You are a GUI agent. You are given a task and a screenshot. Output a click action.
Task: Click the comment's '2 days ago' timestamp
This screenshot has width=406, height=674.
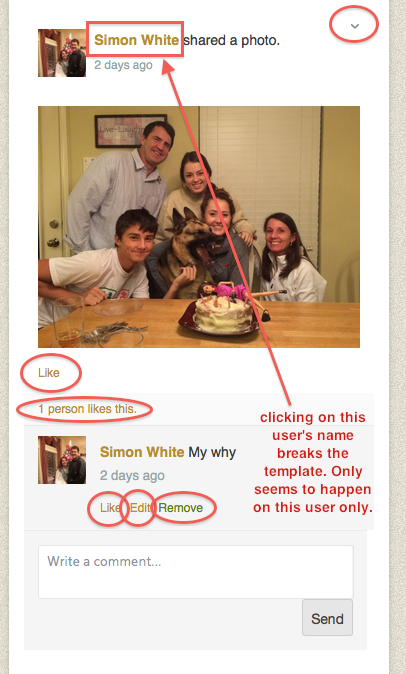coord(132,475)
